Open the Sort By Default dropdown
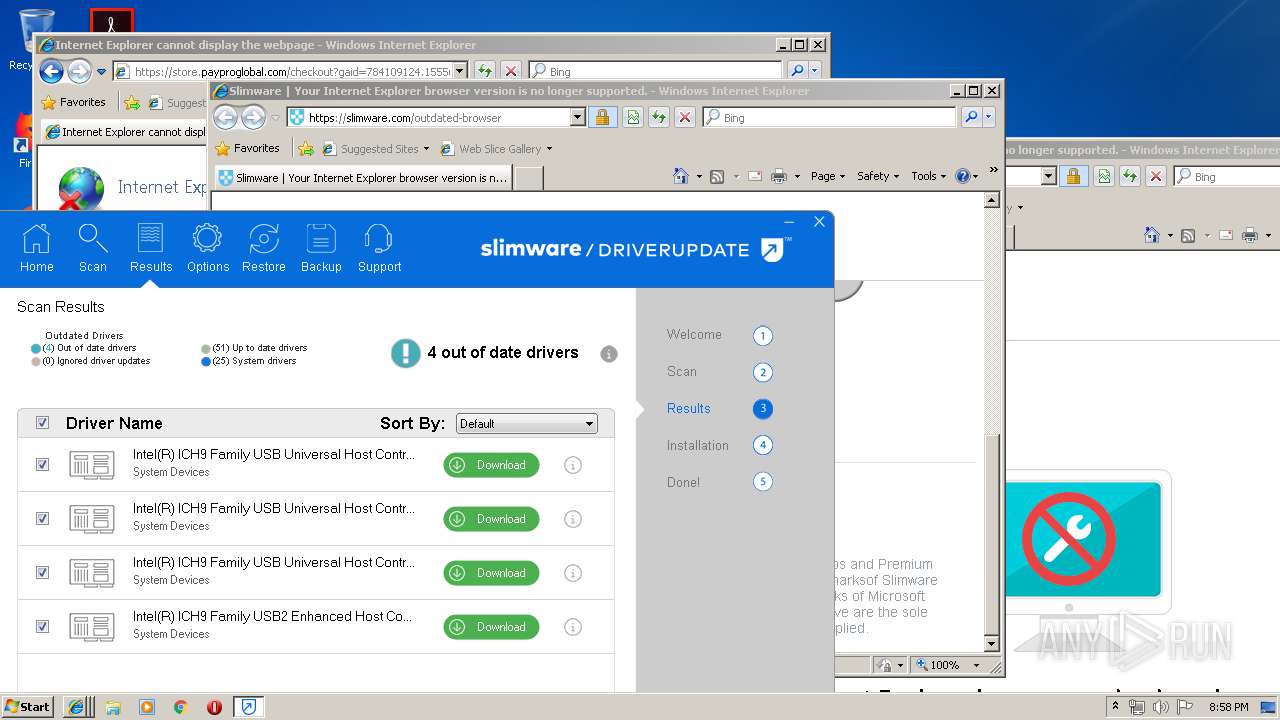1280x720 pixels. (526, 424)
